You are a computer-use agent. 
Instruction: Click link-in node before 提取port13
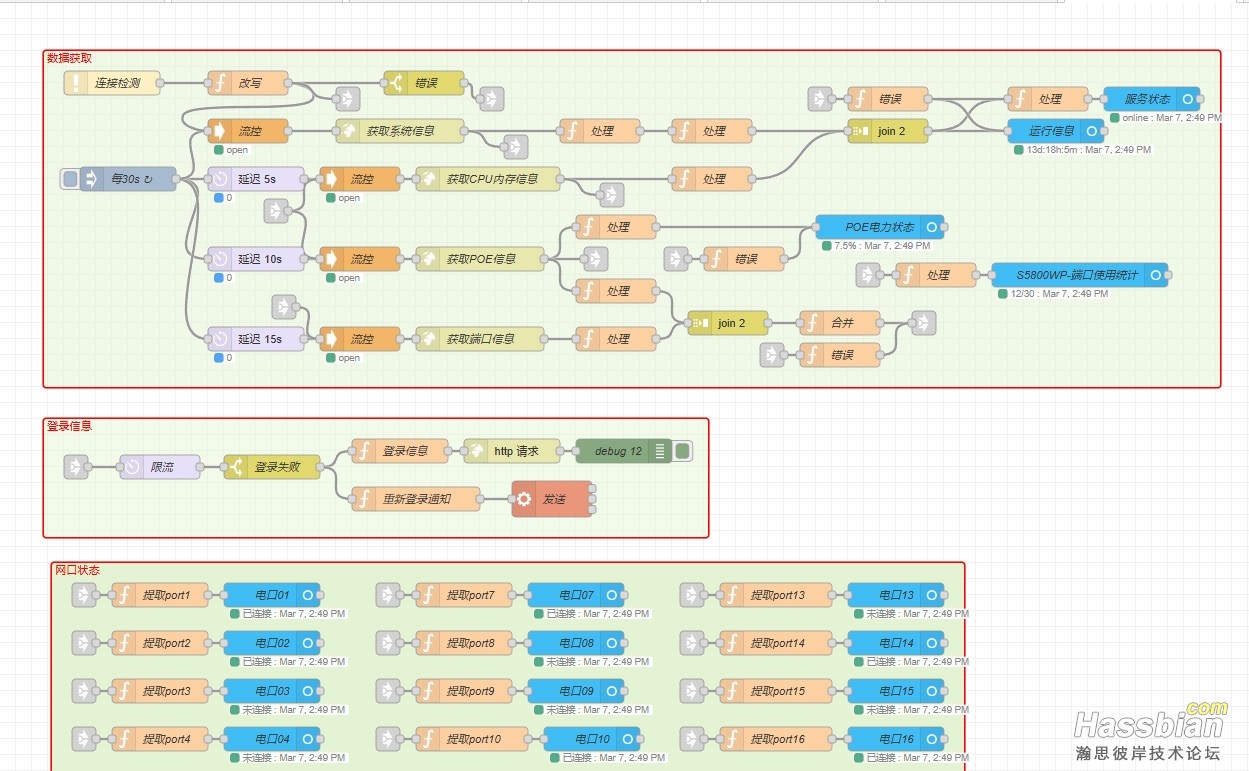click(x=692, y=595)
